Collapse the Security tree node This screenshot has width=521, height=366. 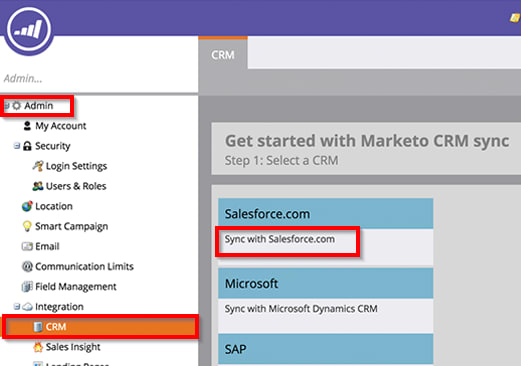(17, 146)
